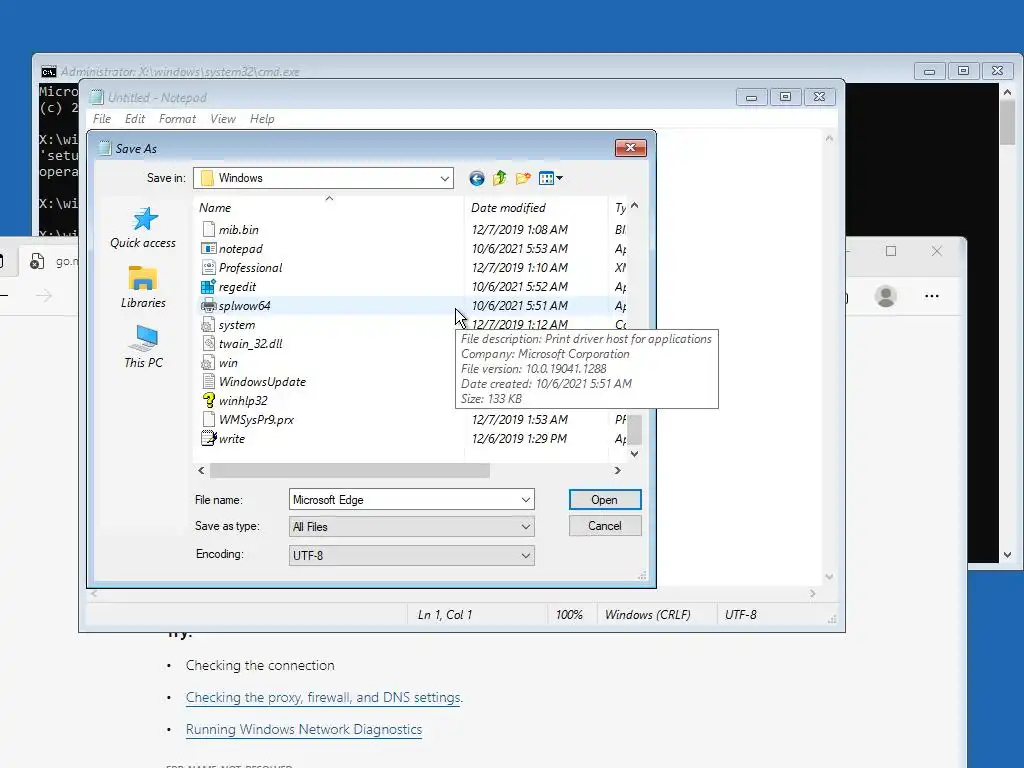Click the cmd window title bar icon

tap(48, 72)
